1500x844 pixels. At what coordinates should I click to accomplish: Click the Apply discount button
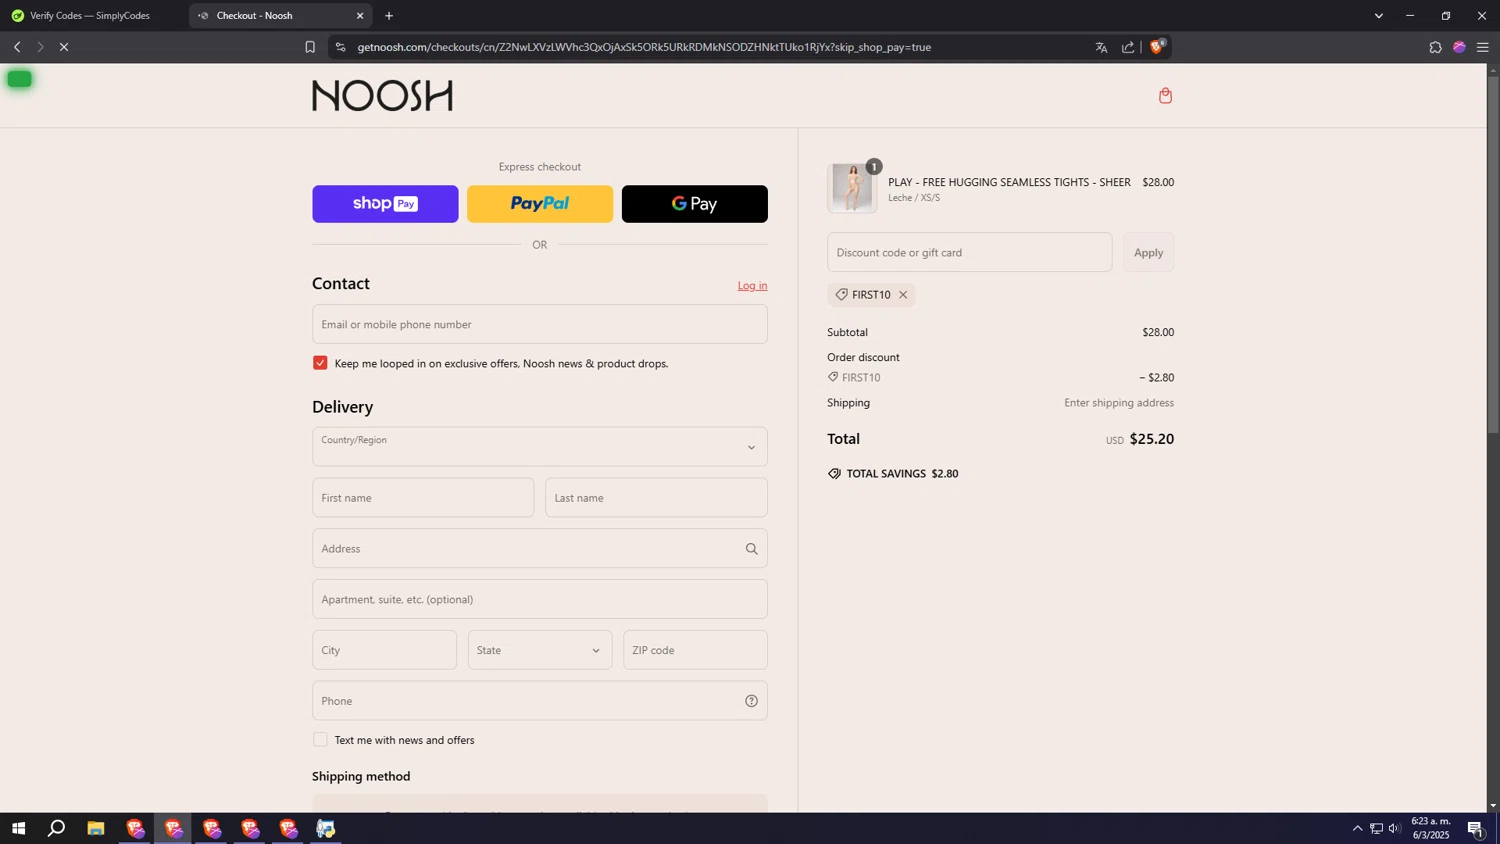pos(1149,253)
